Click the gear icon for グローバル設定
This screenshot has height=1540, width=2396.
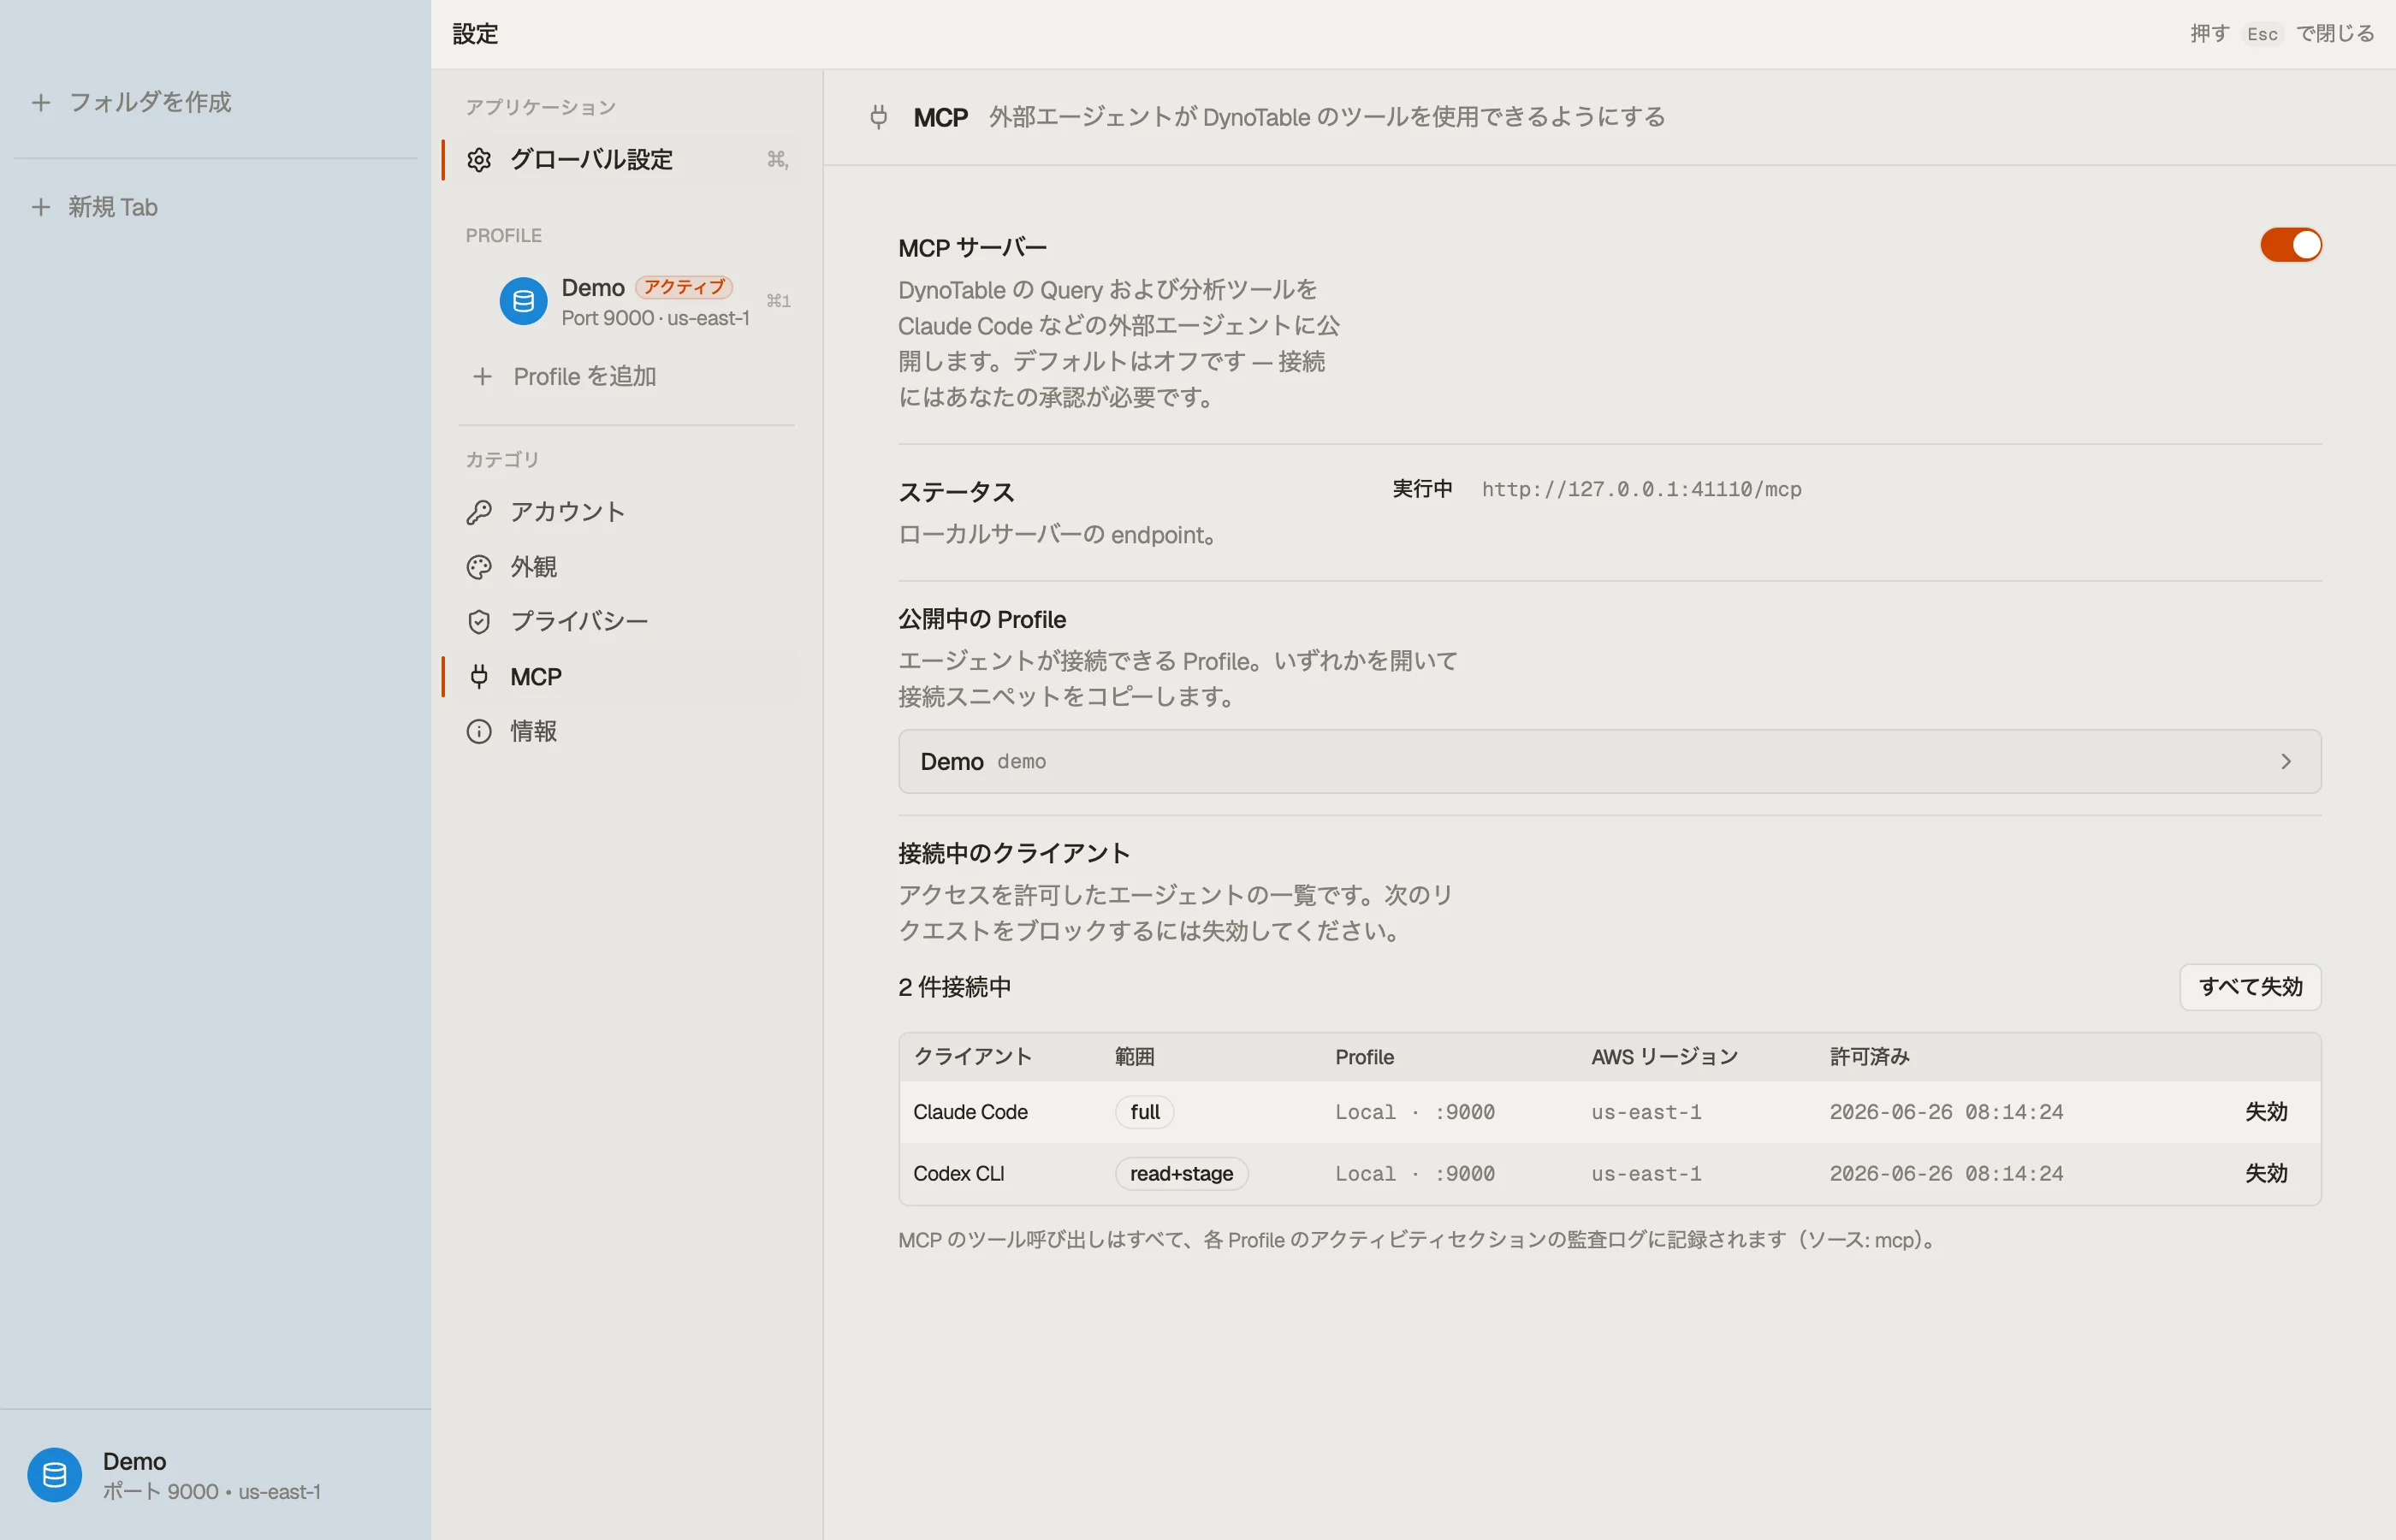tap(479, 160)
